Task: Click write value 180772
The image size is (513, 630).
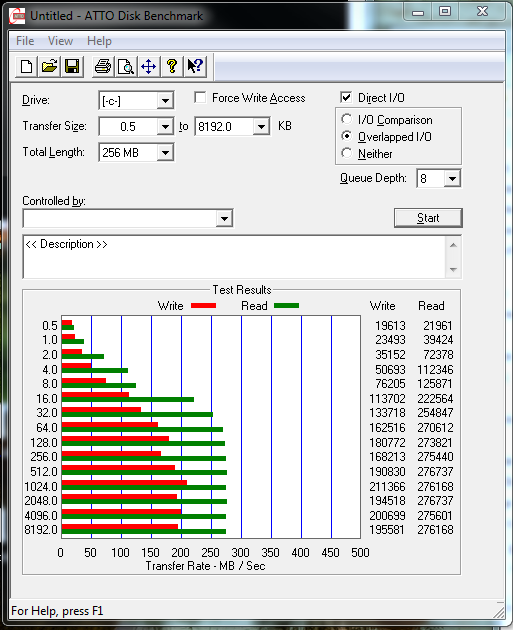Action: click(x=387, y=443)
